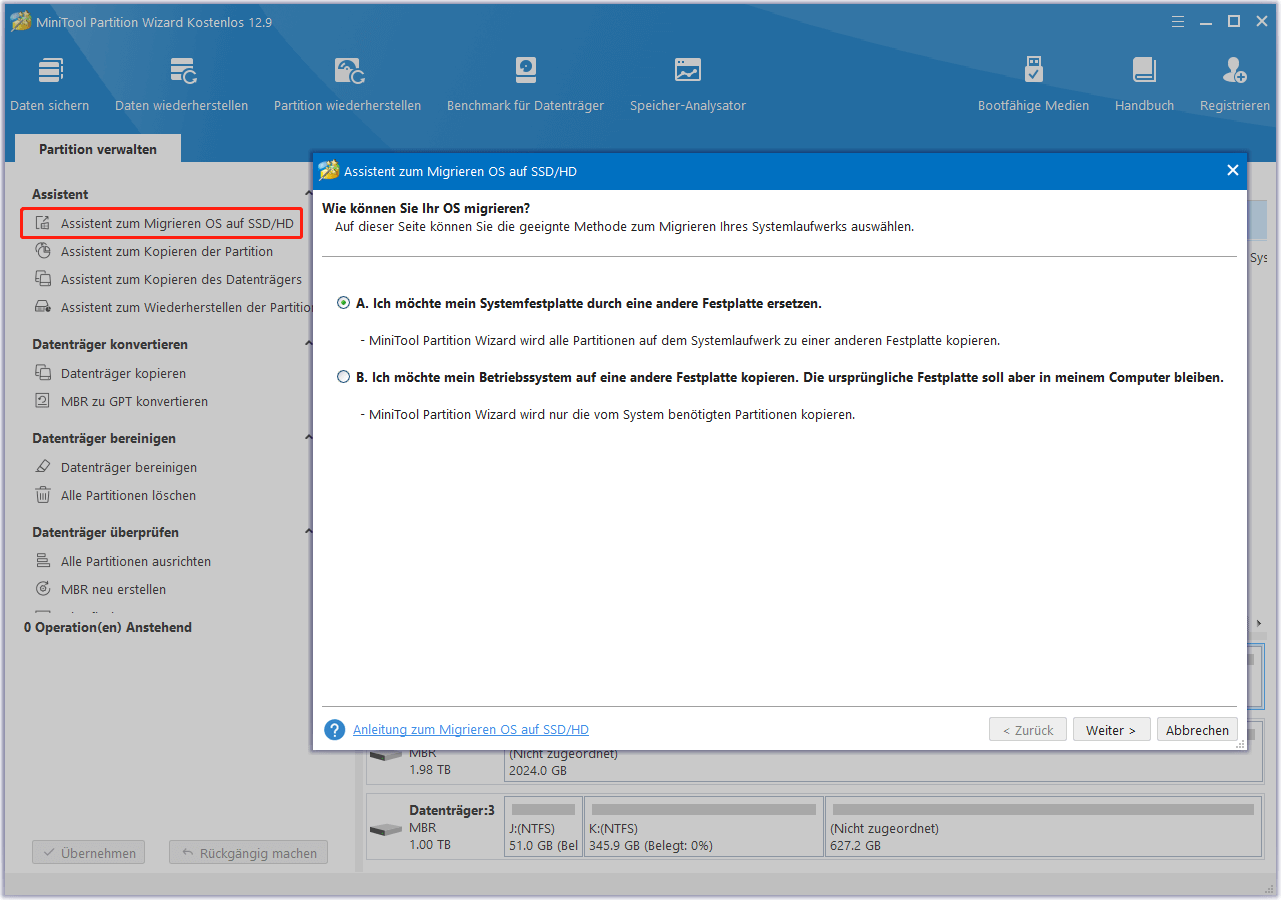Open Assistent zum Migrieren OS auf SSD/HD
This screenshot has width=1281, height=901.
(x=177, y=223)
